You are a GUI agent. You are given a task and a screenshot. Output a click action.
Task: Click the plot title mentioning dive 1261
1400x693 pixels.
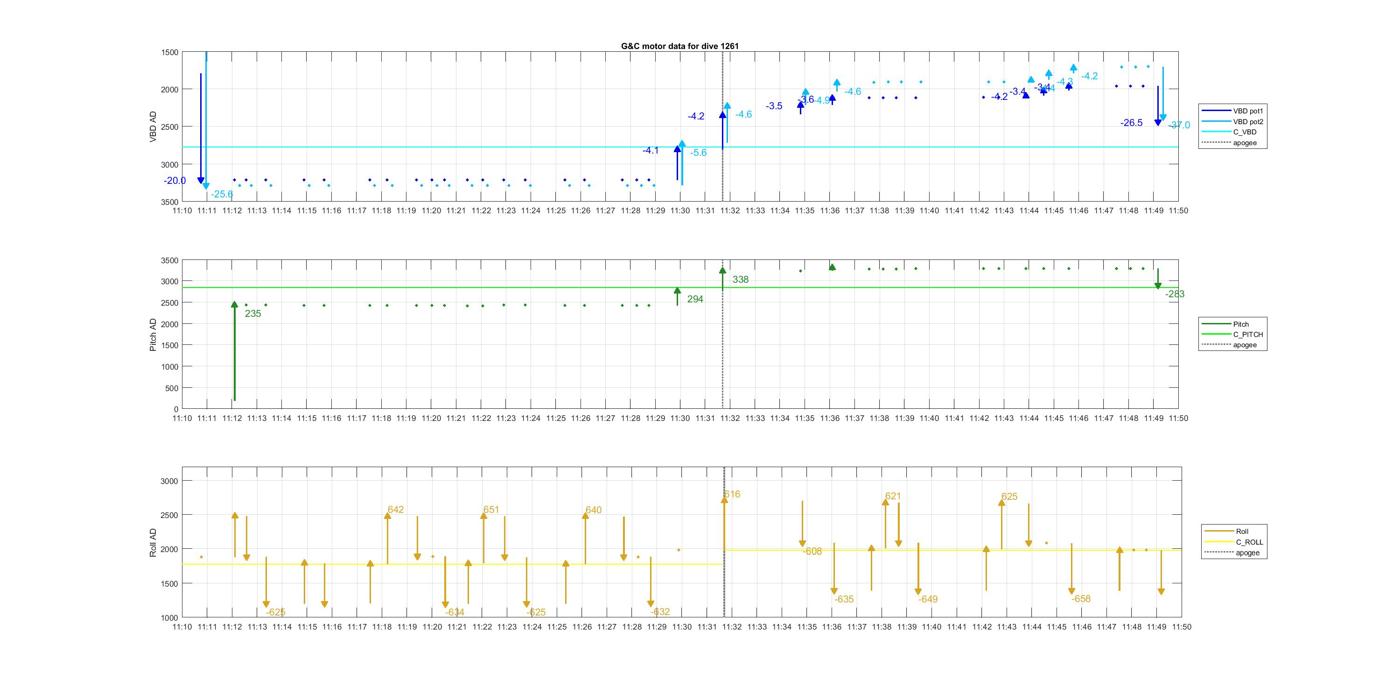[x=680, y=46]
